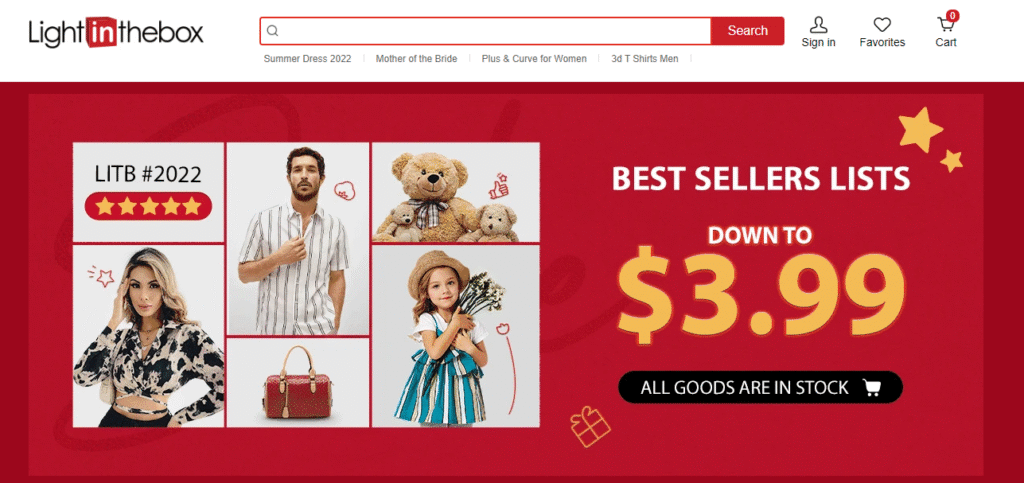Click the gift box icon on banner
Viewport: 1024px width, 483px height.
click(590, 426)
